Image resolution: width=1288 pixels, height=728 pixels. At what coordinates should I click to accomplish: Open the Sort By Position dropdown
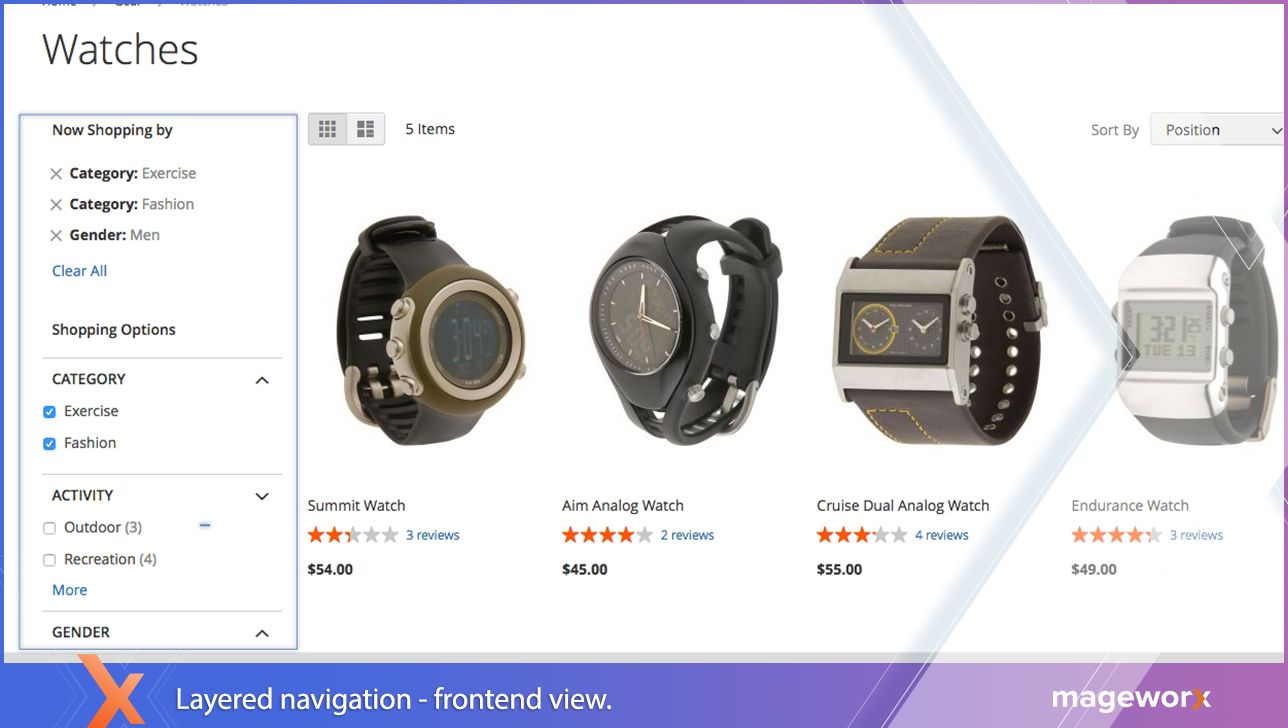coord(1218,130)
